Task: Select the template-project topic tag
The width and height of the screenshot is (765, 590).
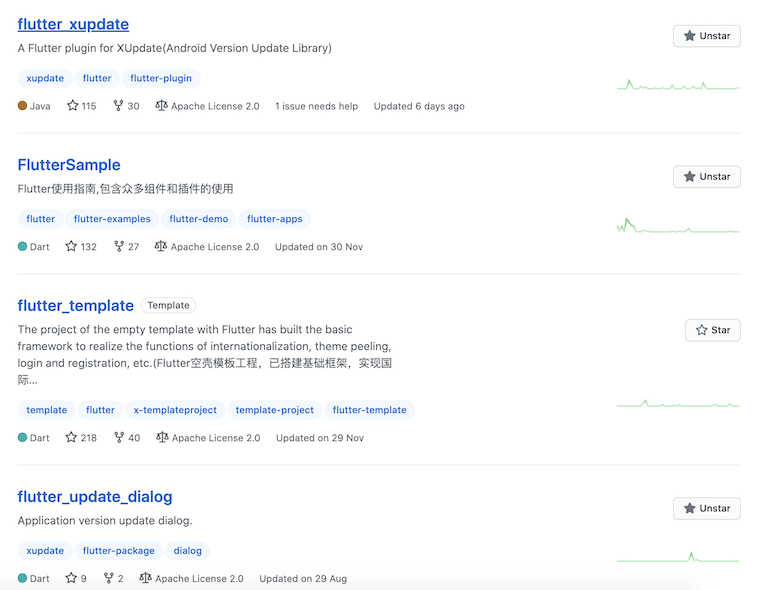Action: (275, 410)
